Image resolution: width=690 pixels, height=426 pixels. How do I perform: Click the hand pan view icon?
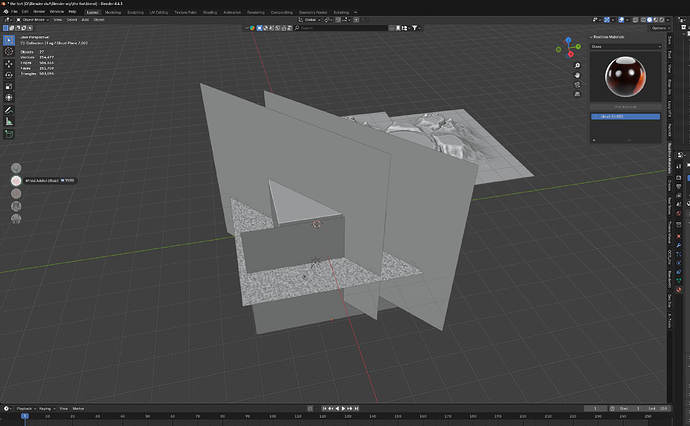577,75
